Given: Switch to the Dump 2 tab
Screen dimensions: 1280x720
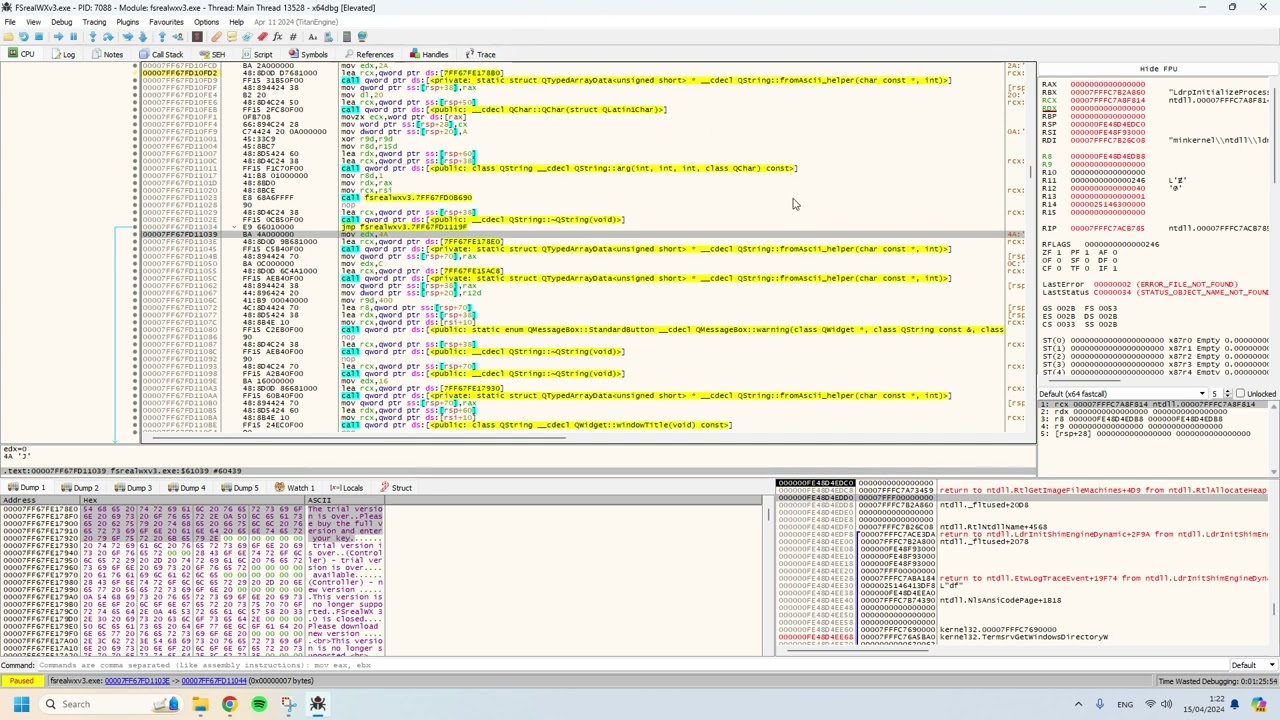Looking at the screenshot, I should (x=79, y=488).
